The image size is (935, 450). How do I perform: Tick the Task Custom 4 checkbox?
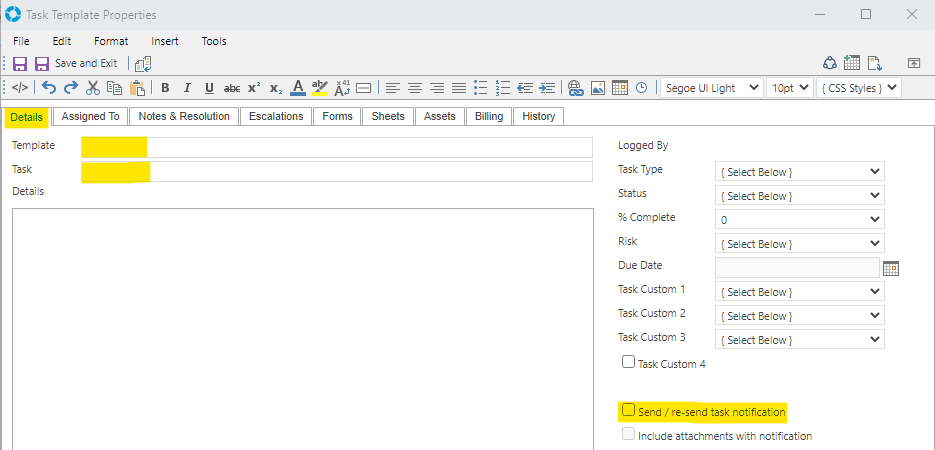628,362
